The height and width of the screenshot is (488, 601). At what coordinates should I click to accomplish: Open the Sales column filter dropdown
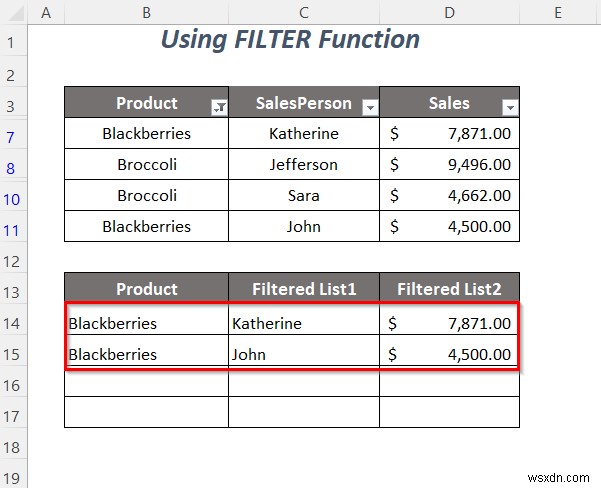coord(510,107)
